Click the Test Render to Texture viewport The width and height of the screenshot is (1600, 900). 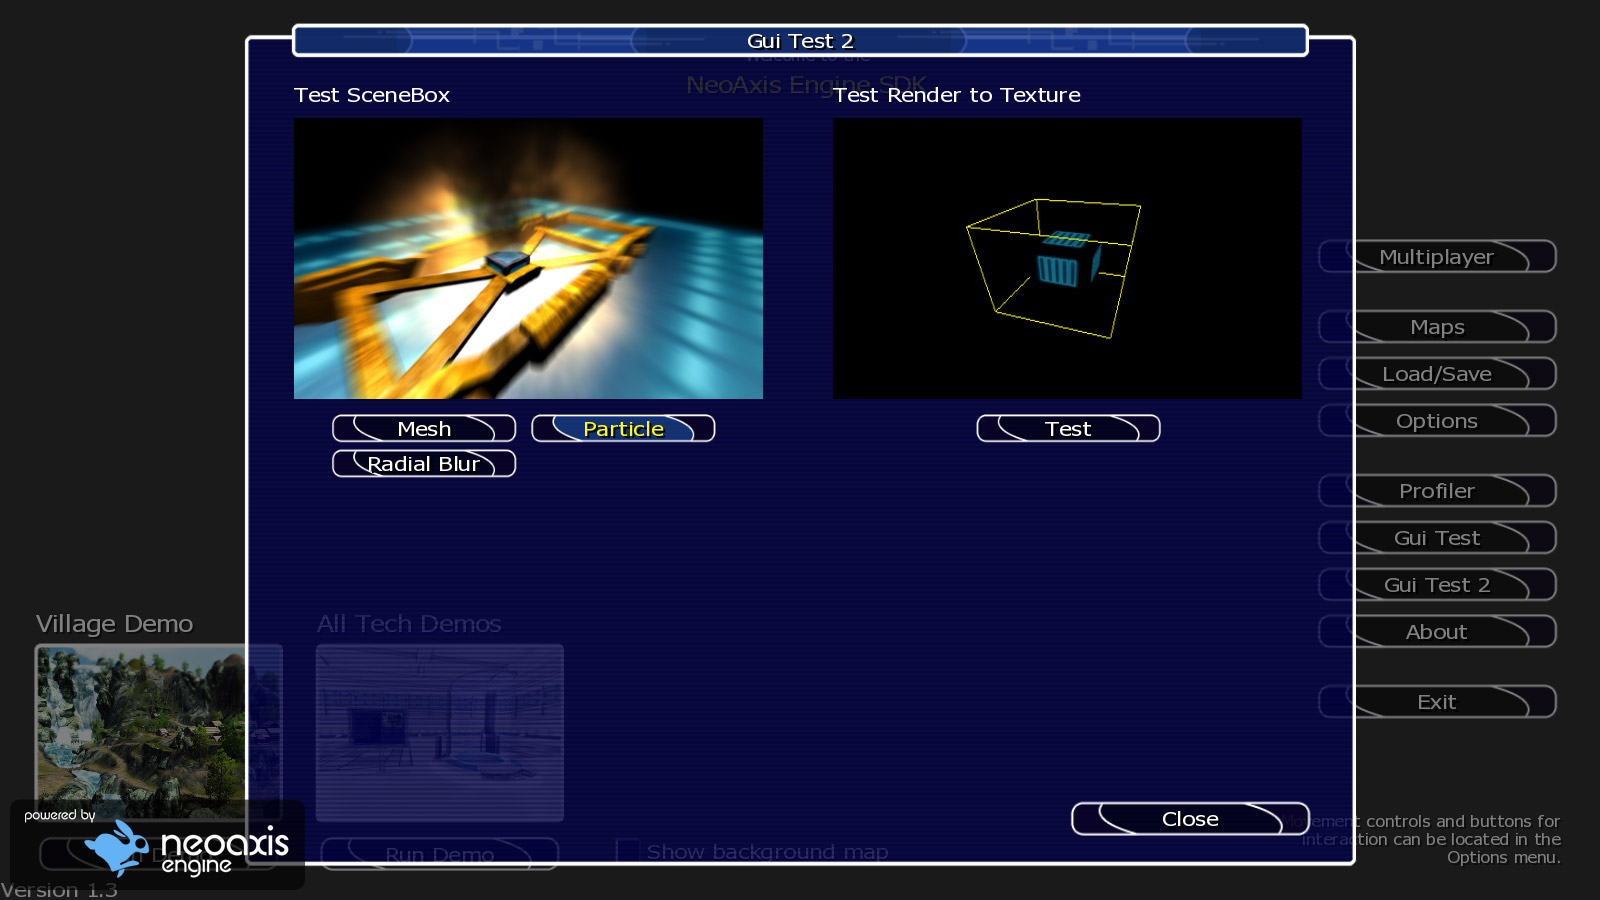(1067, 258)
